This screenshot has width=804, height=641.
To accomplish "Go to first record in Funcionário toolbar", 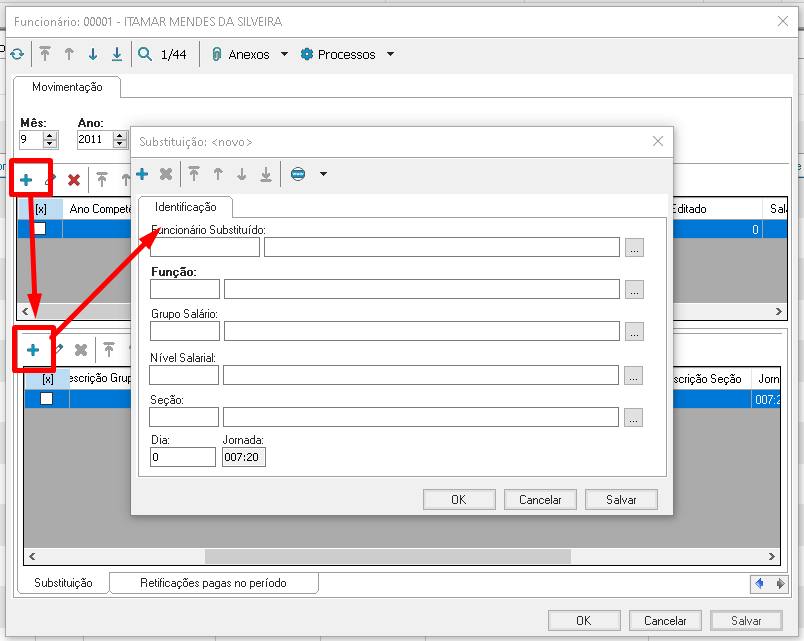I will 45,54.
